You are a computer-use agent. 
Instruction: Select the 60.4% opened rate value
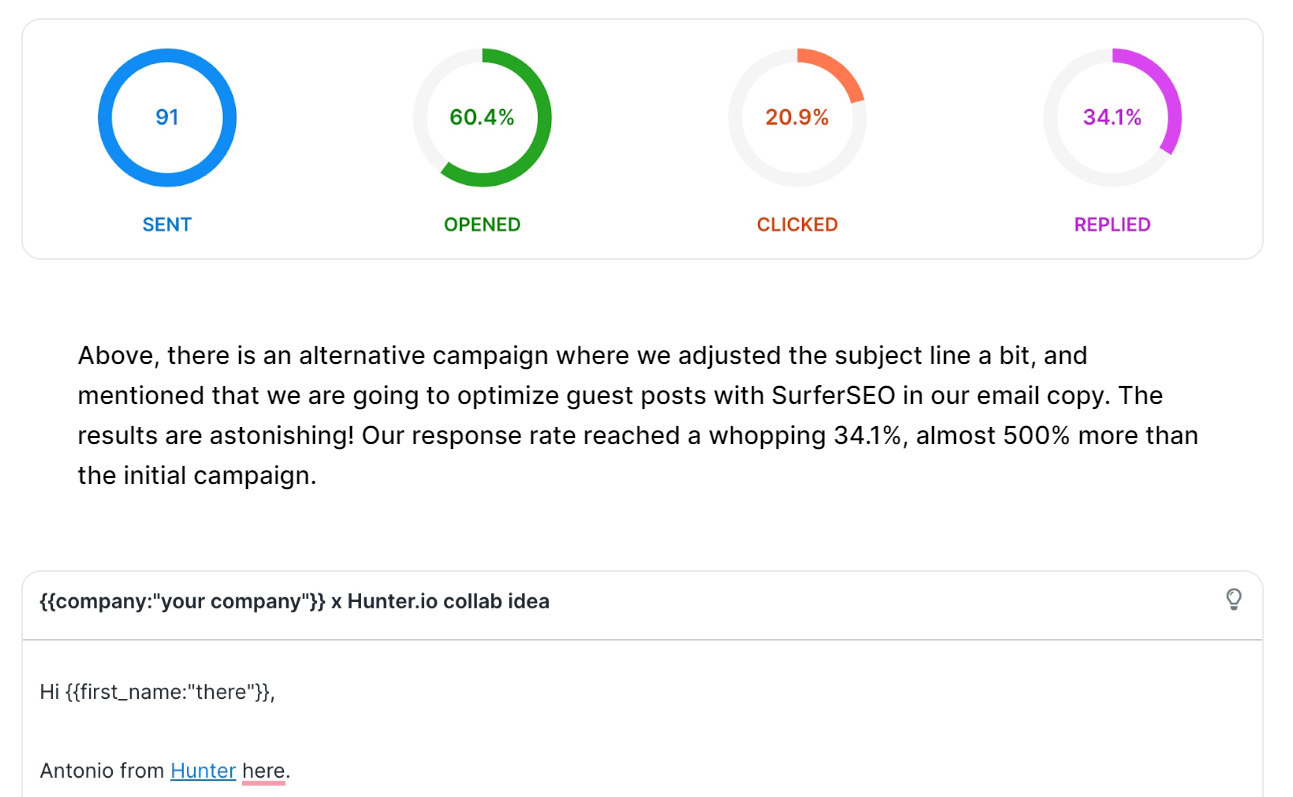click(x=482, y=117)
